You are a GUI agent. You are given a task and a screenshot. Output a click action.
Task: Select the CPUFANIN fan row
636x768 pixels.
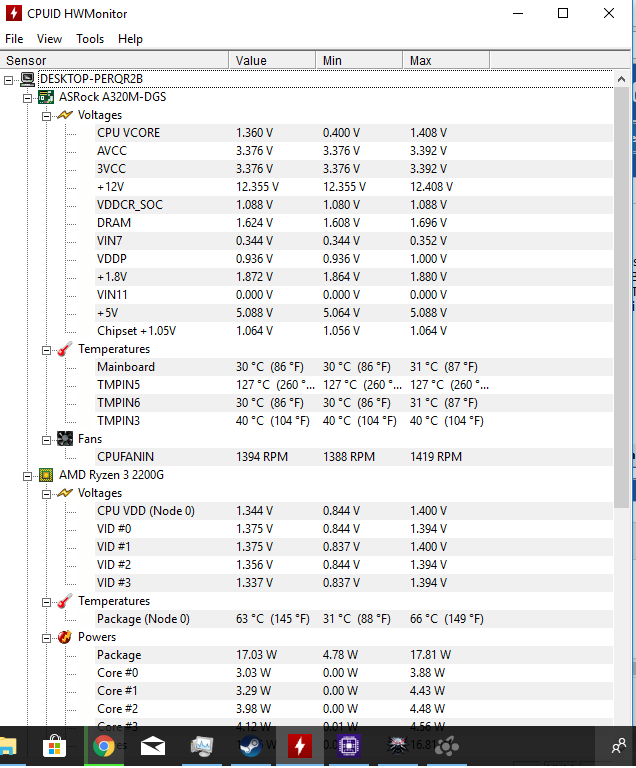pos(353,457)
